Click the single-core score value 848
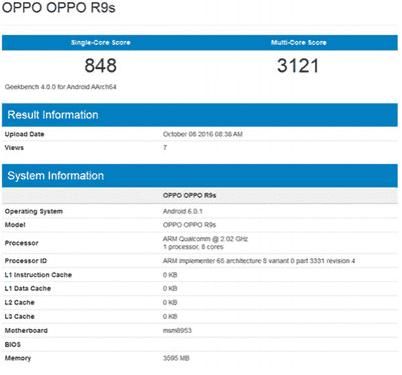 100,65
